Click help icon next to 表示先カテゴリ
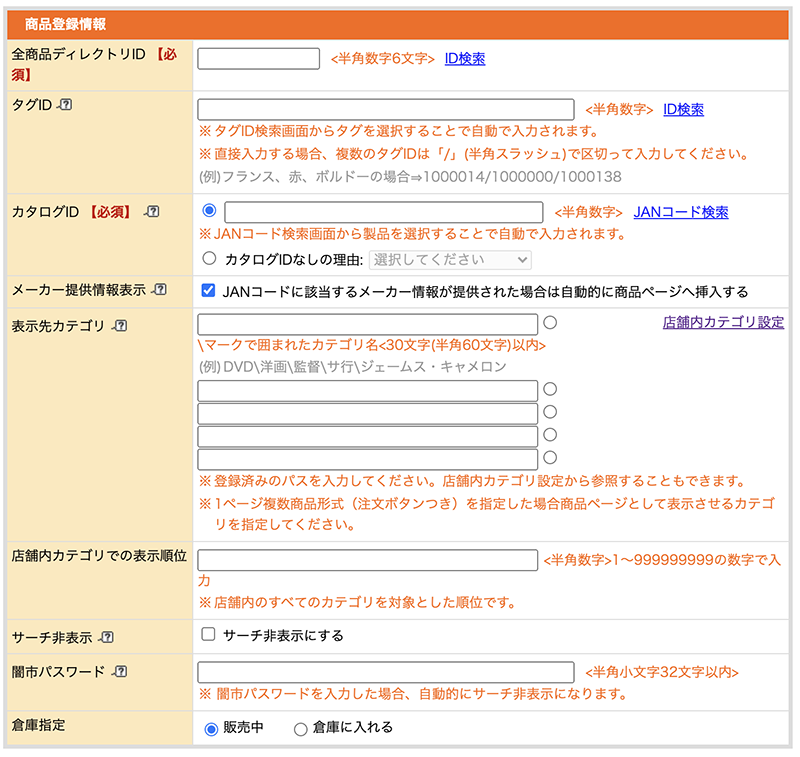Screen dimensions: 800x757 [x=121, y=326]
